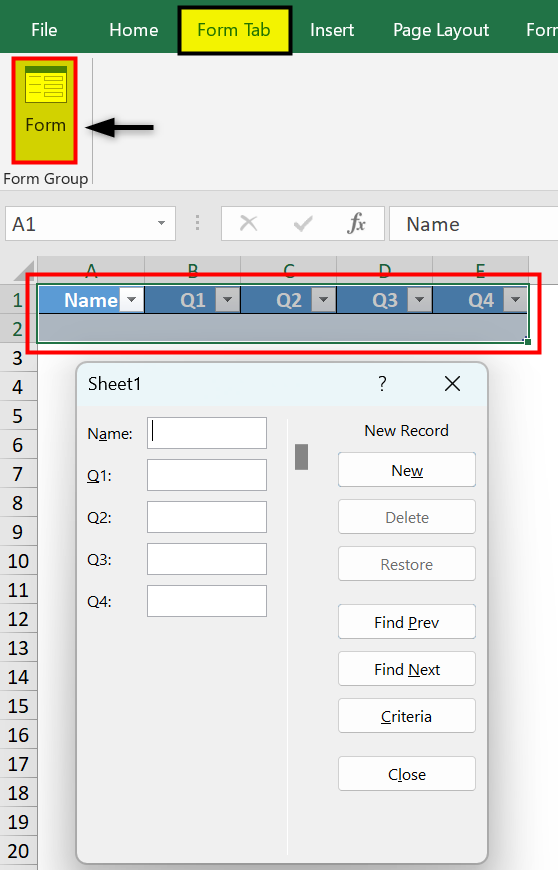Select column E header
Screen dimensions: 558x870
click(480, 270)
